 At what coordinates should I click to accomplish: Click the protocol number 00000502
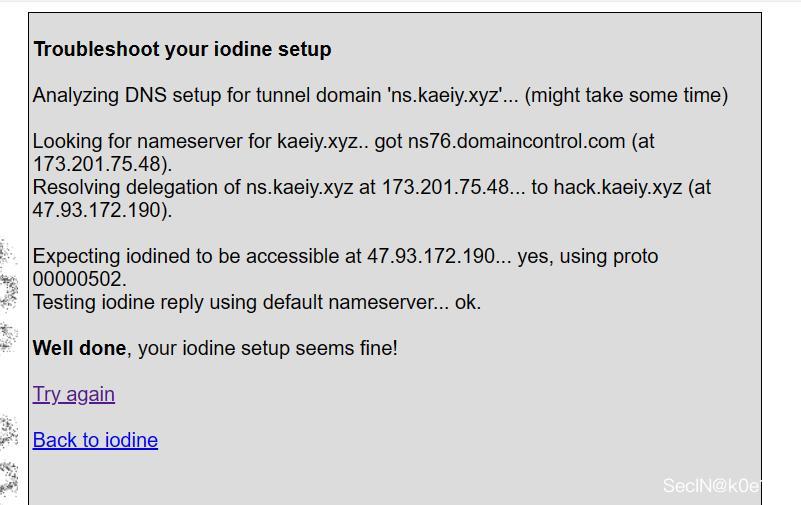pos(79,279)
